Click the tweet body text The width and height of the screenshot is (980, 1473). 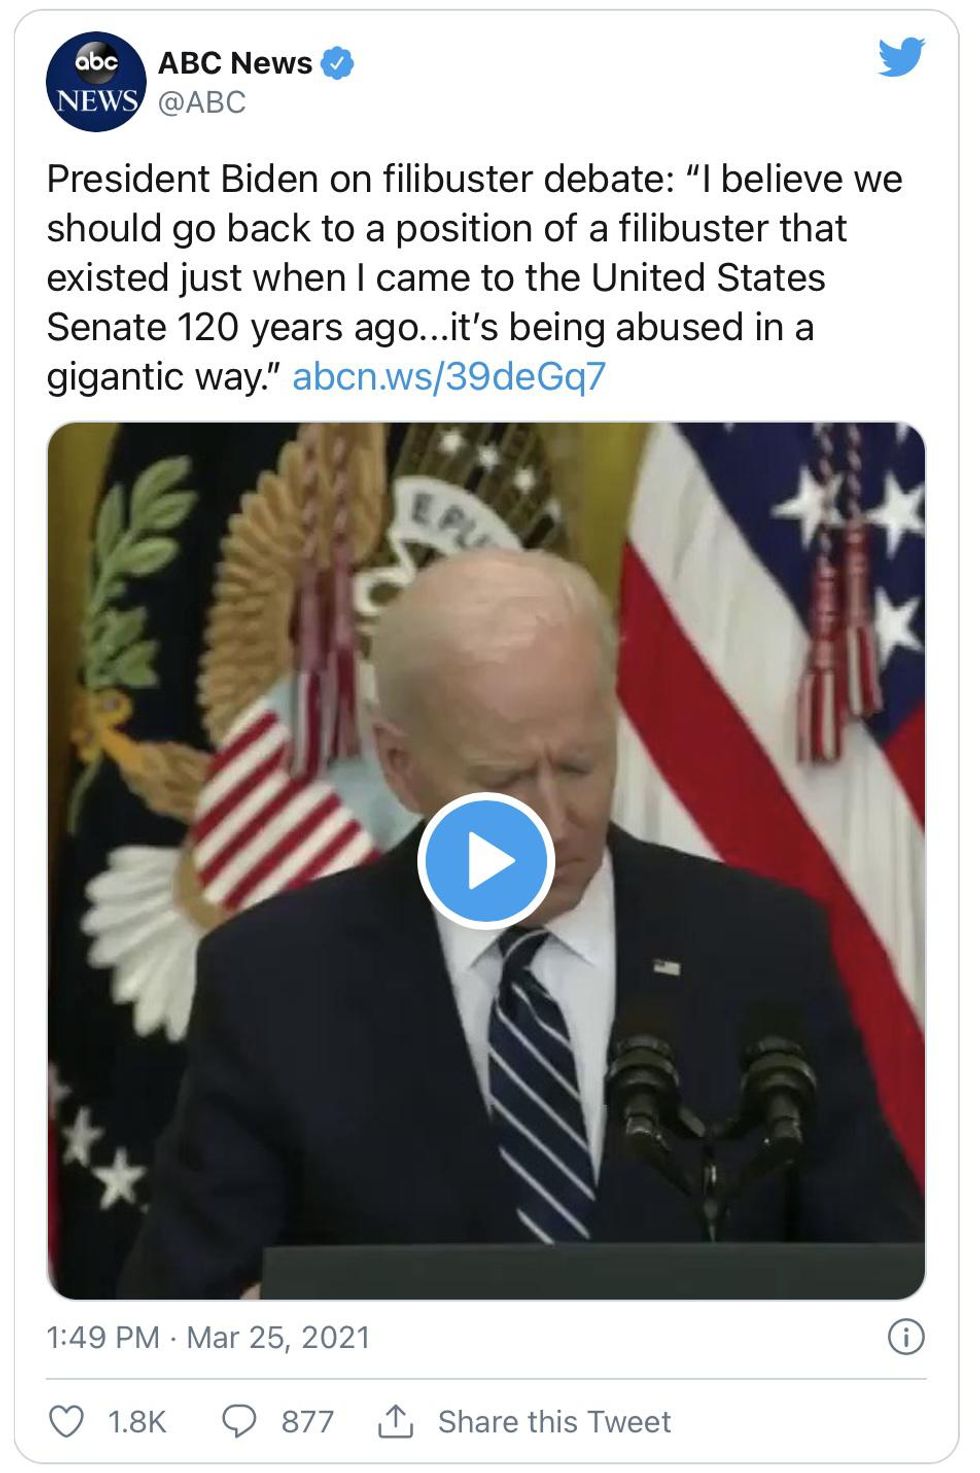(x=474, y=277)
